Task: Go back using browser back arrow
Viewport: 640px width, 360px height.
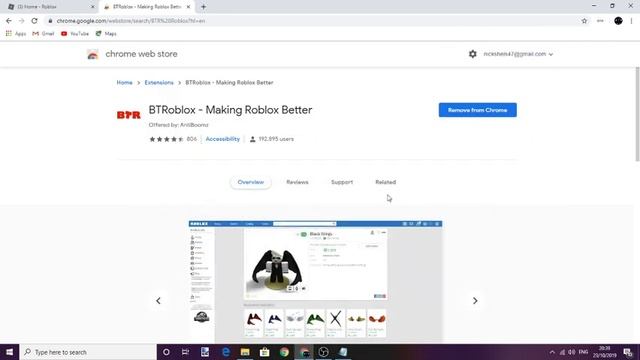Action: coord(9,21)
